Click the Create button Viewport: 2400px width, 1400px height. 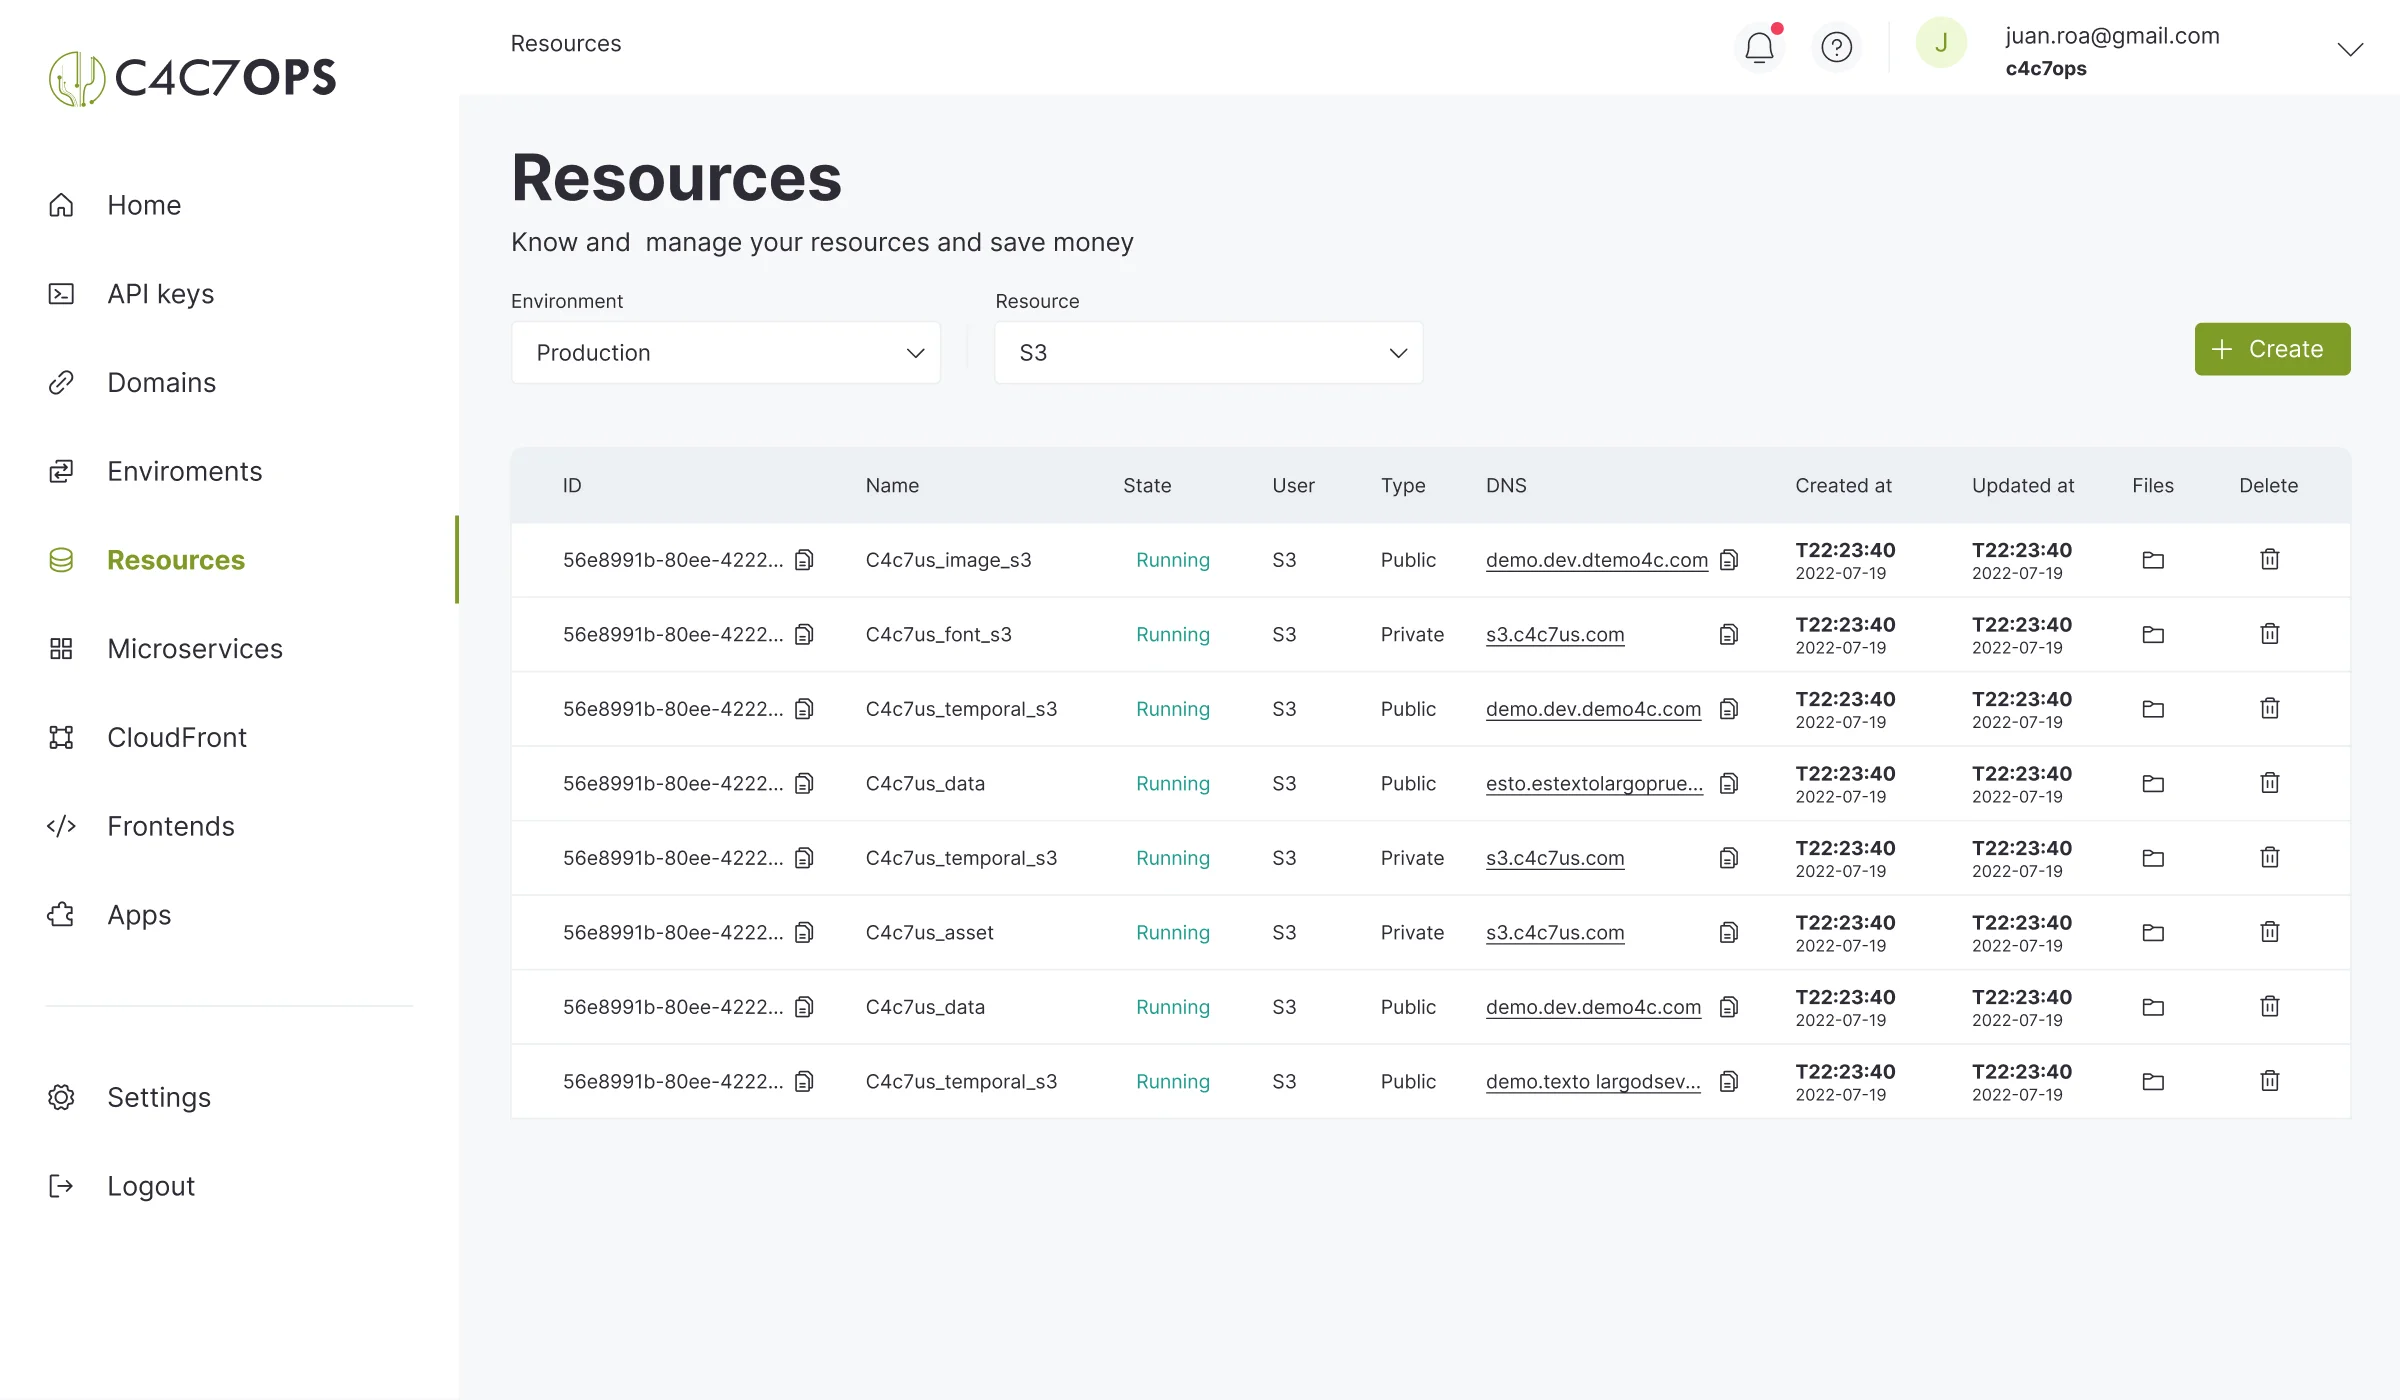[2272, 349]
